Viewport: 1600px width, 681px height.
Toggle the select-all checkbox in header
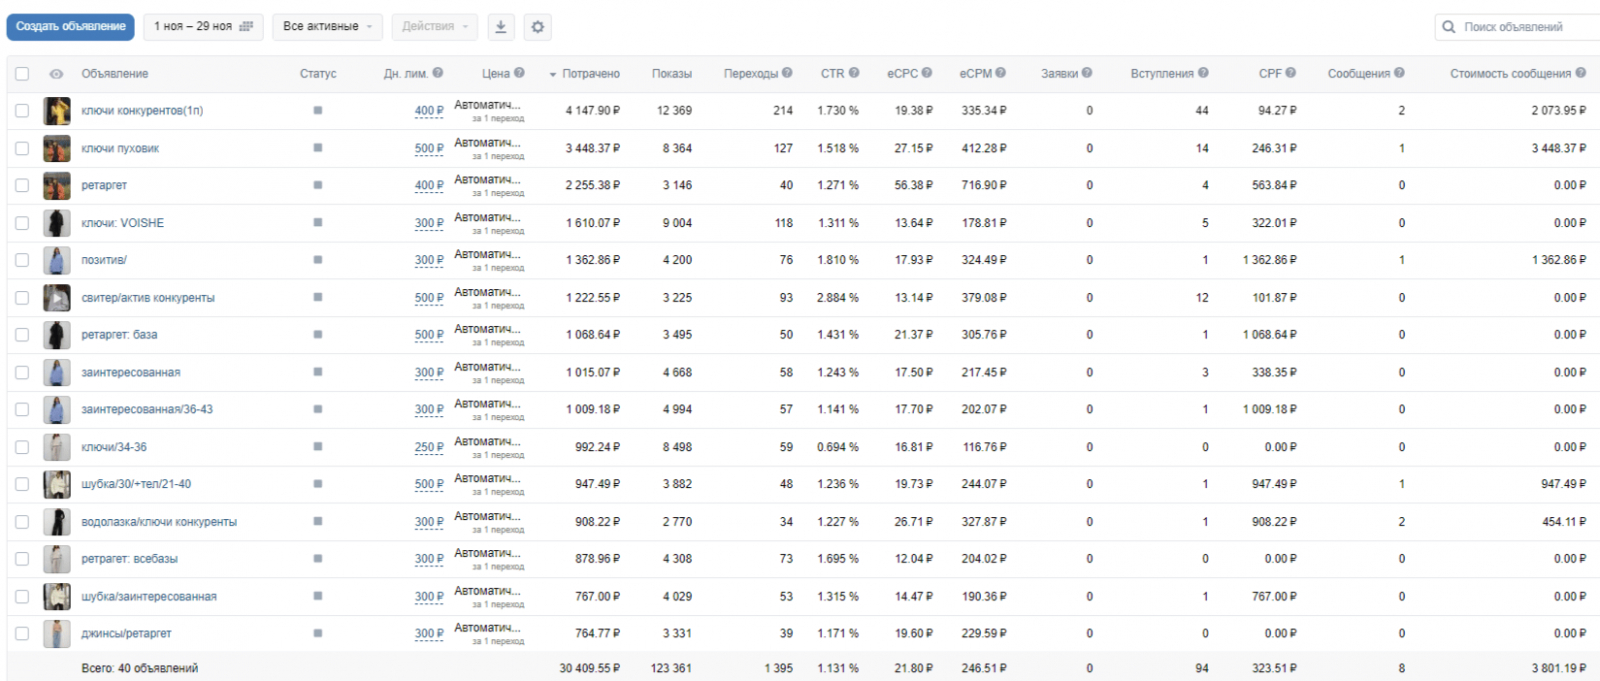[22, 74]
